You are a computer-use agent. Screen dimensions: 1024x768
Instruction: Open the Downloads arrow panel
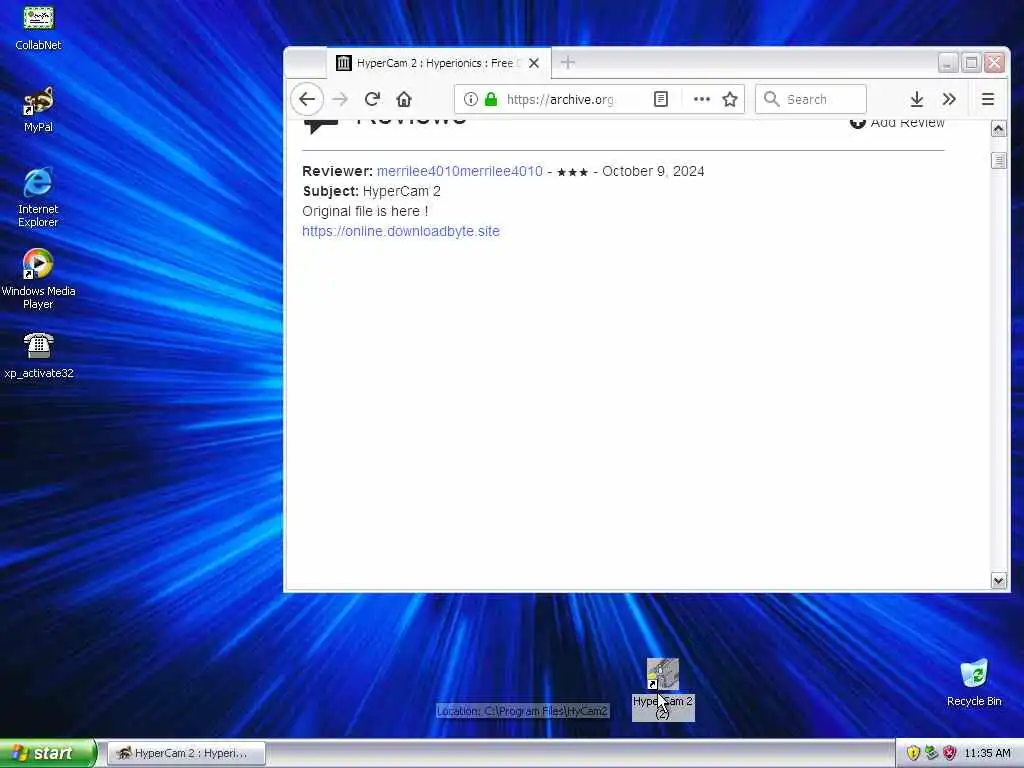917,99
